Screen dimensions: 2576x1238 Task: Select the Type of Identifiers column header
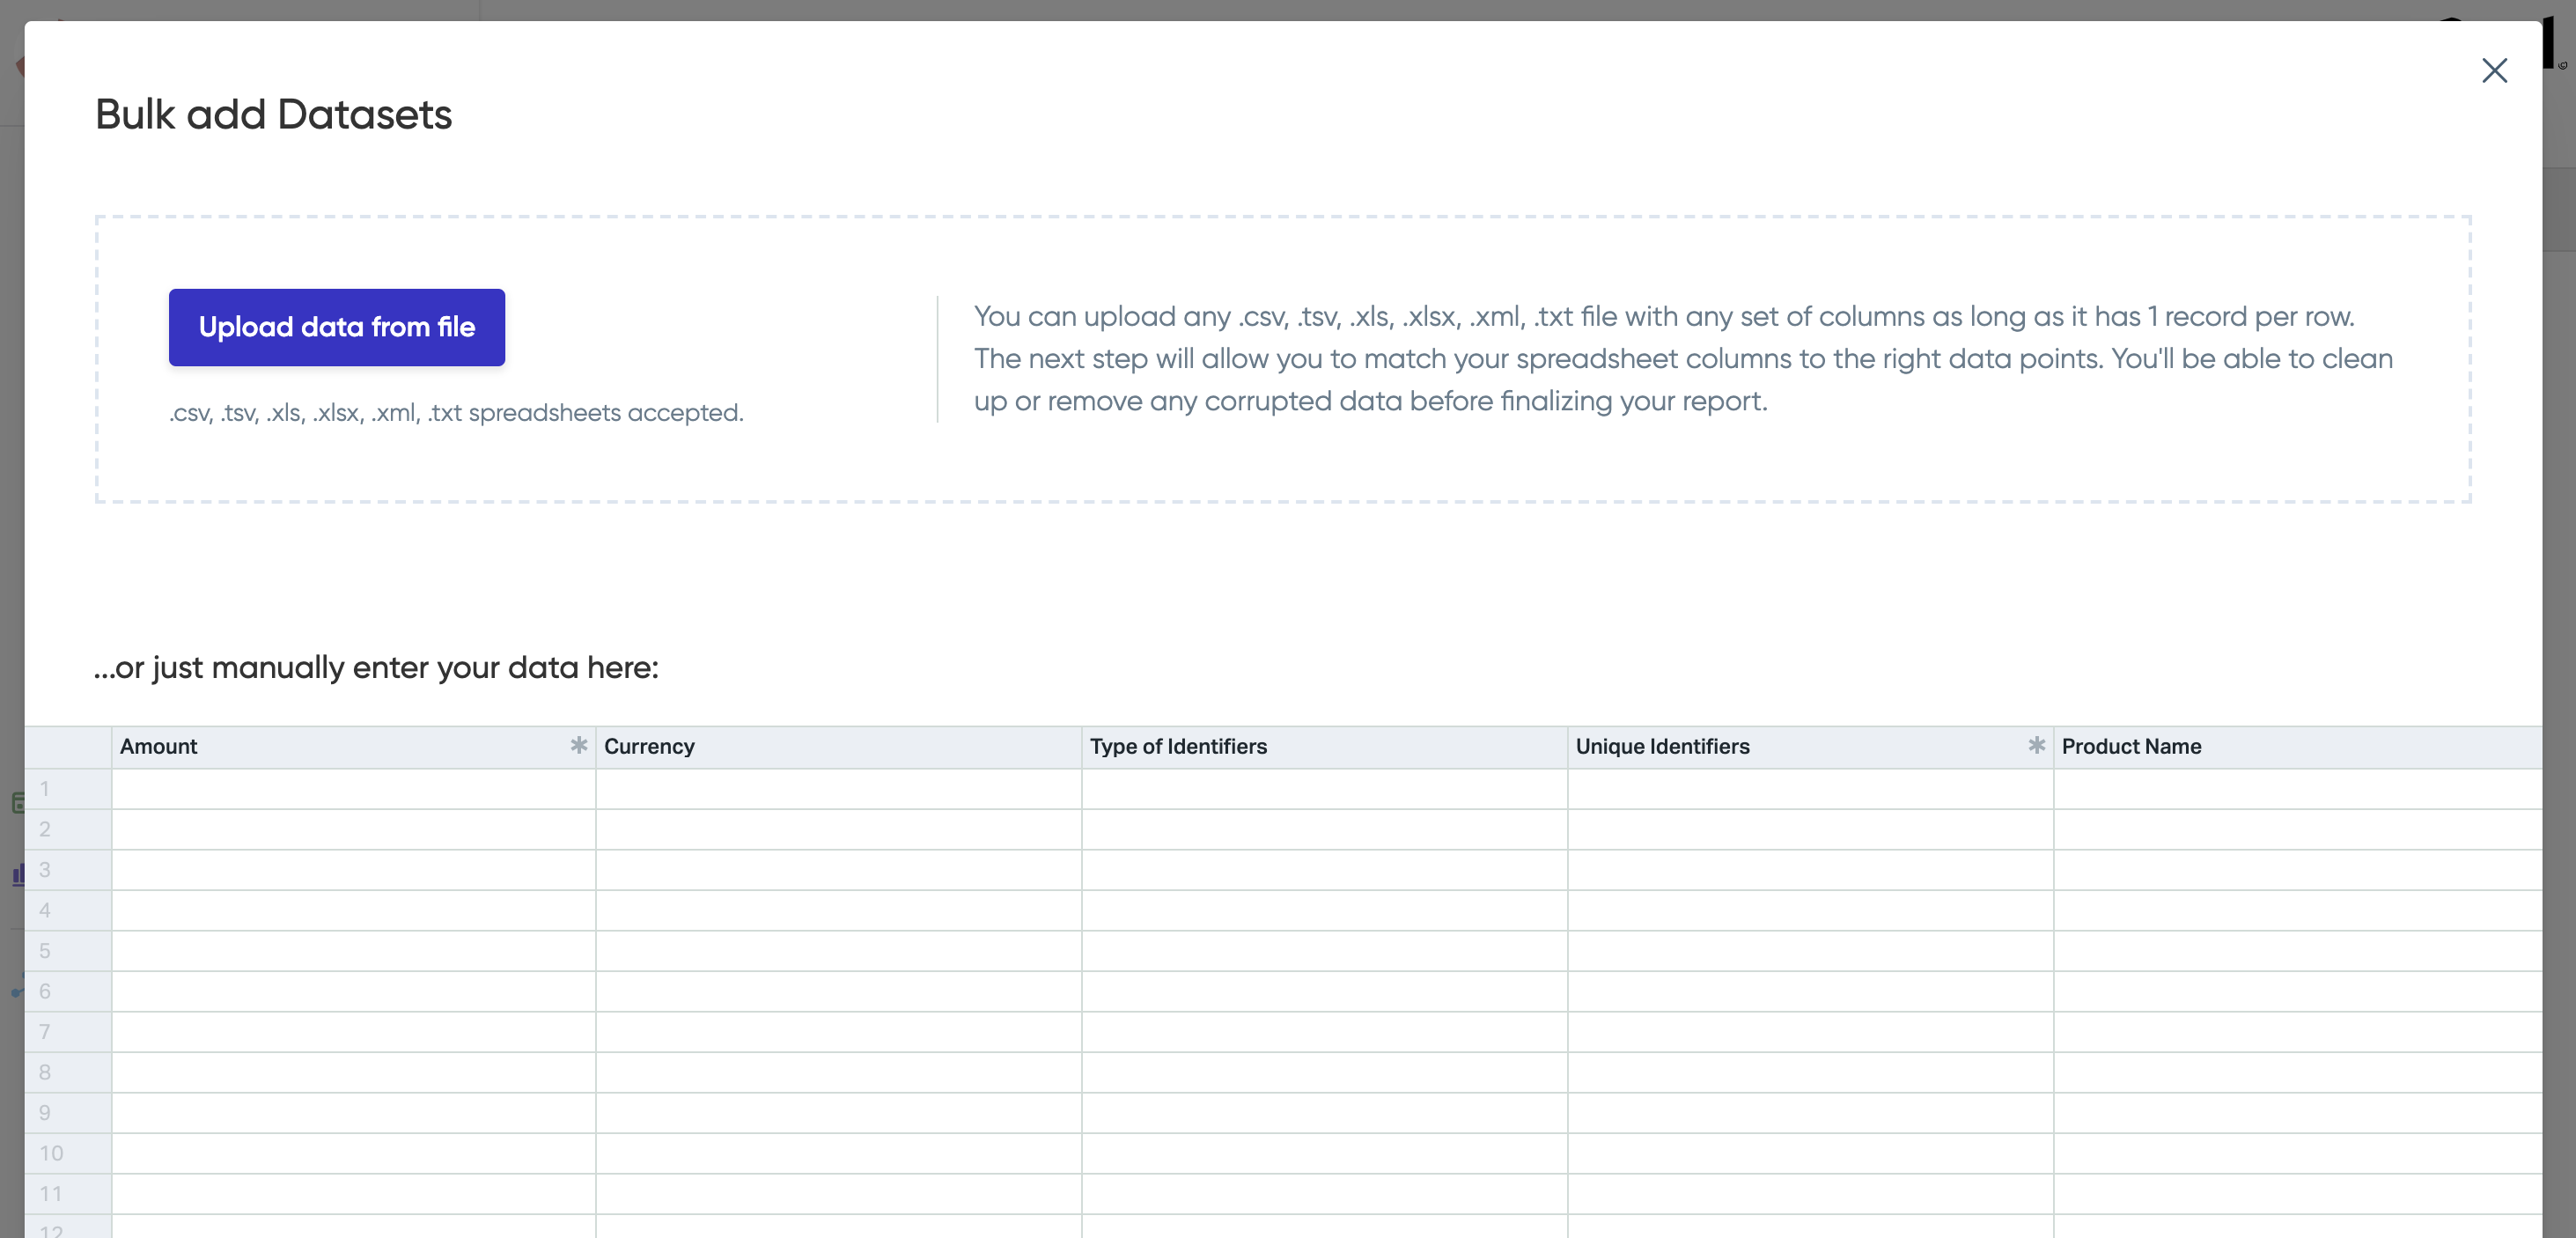pyautogui.click(x=1323, y=746)
